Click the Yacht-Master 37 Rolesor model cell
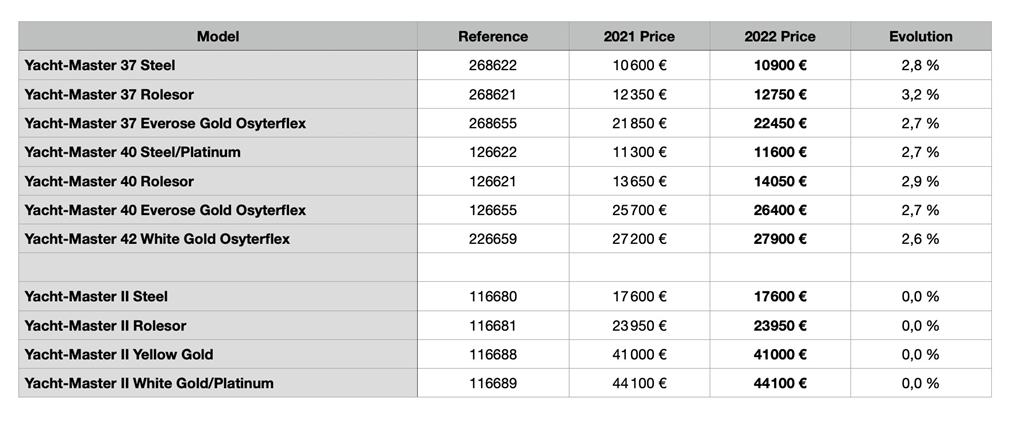1024x425 pixels. (x=109, y=94)
